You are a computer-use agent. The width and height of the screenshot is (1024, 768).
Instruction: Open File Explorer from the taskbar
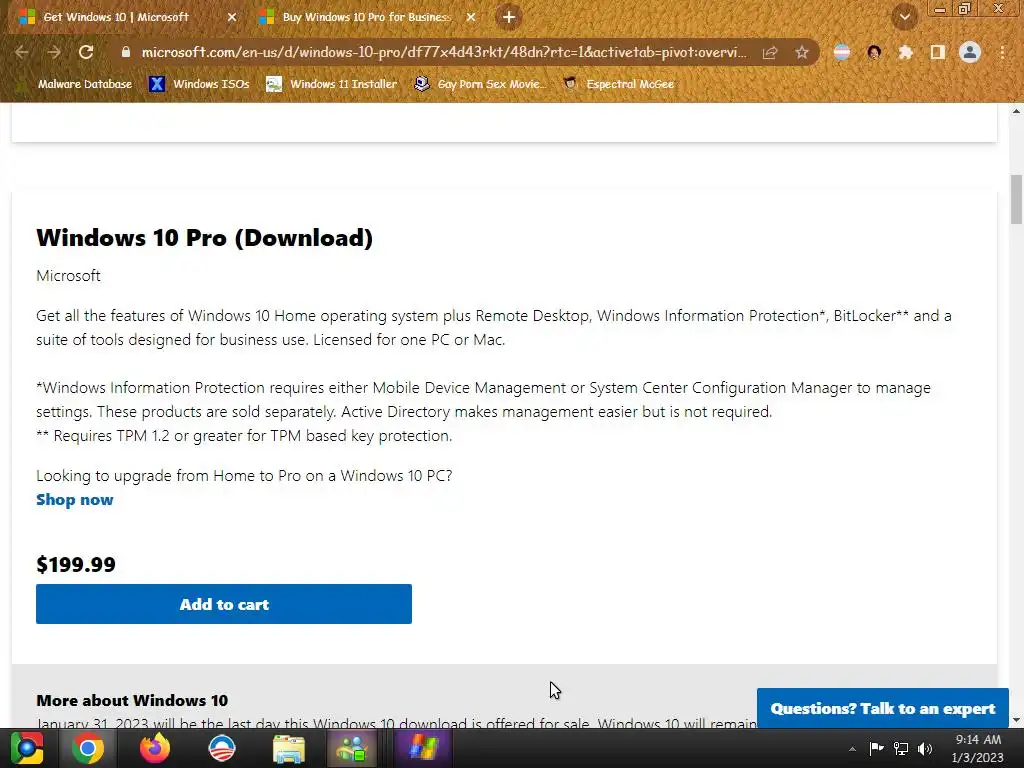pyautogui.click(x=289, y=749)
